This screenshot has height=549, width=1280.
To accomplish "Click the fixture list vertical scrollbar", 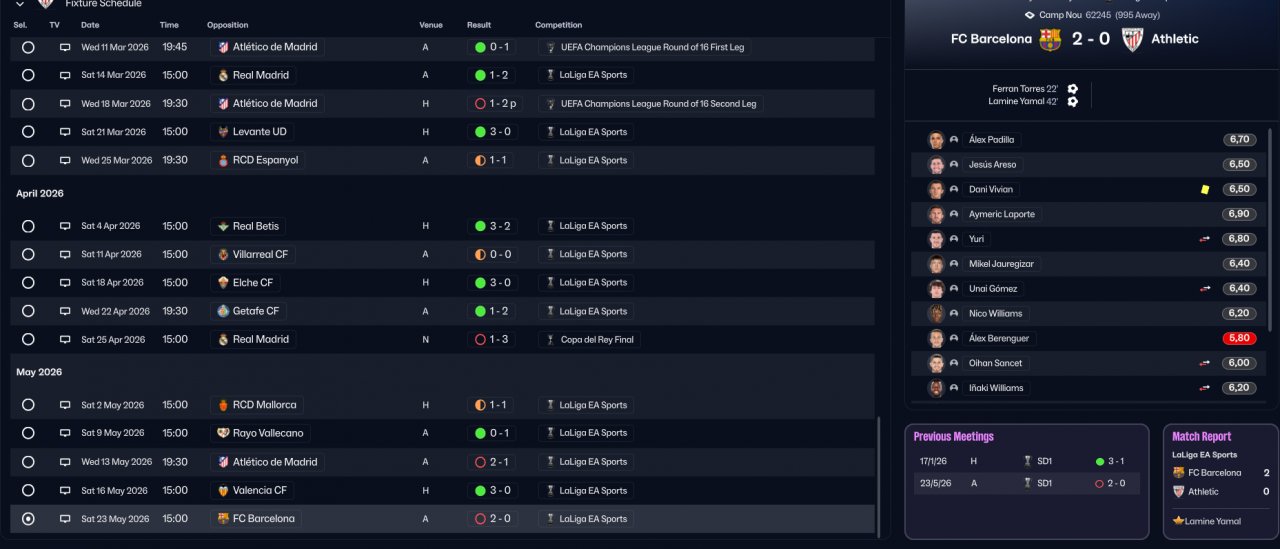I will pyautogui.click(x=879, y=475).
